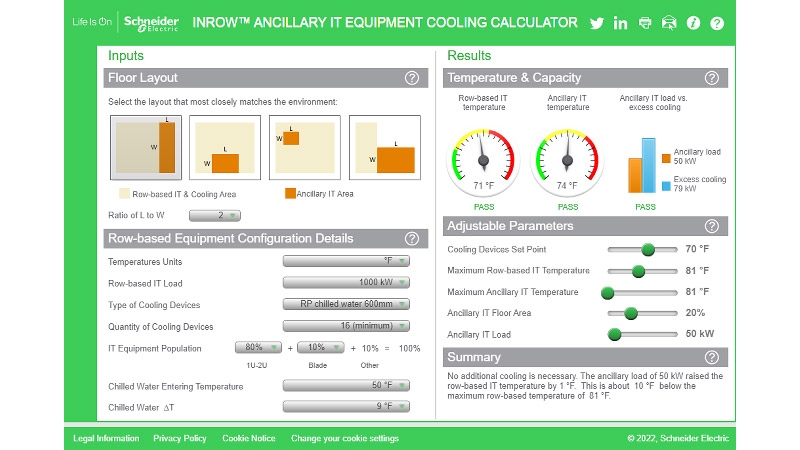This screenshot has width=800, height=450.
Task: Open help for Temperature & Capacity section
Action: point(711,78)
